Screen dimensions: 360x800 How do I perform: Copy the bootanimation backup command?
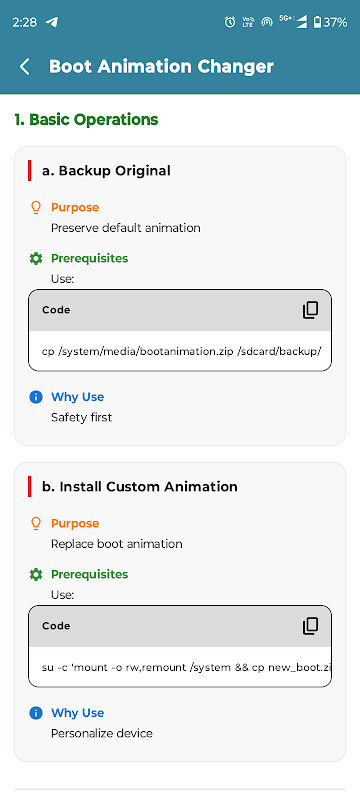(x=310, y=310)
